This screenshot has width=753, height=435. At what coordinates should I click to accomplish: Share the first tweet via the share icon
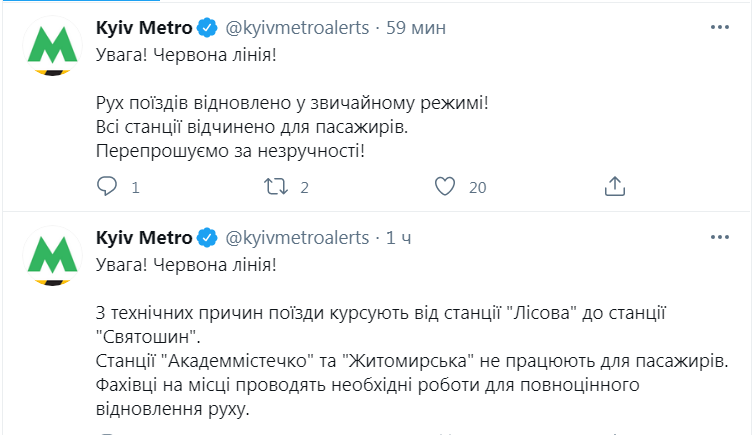click(616, 186)
